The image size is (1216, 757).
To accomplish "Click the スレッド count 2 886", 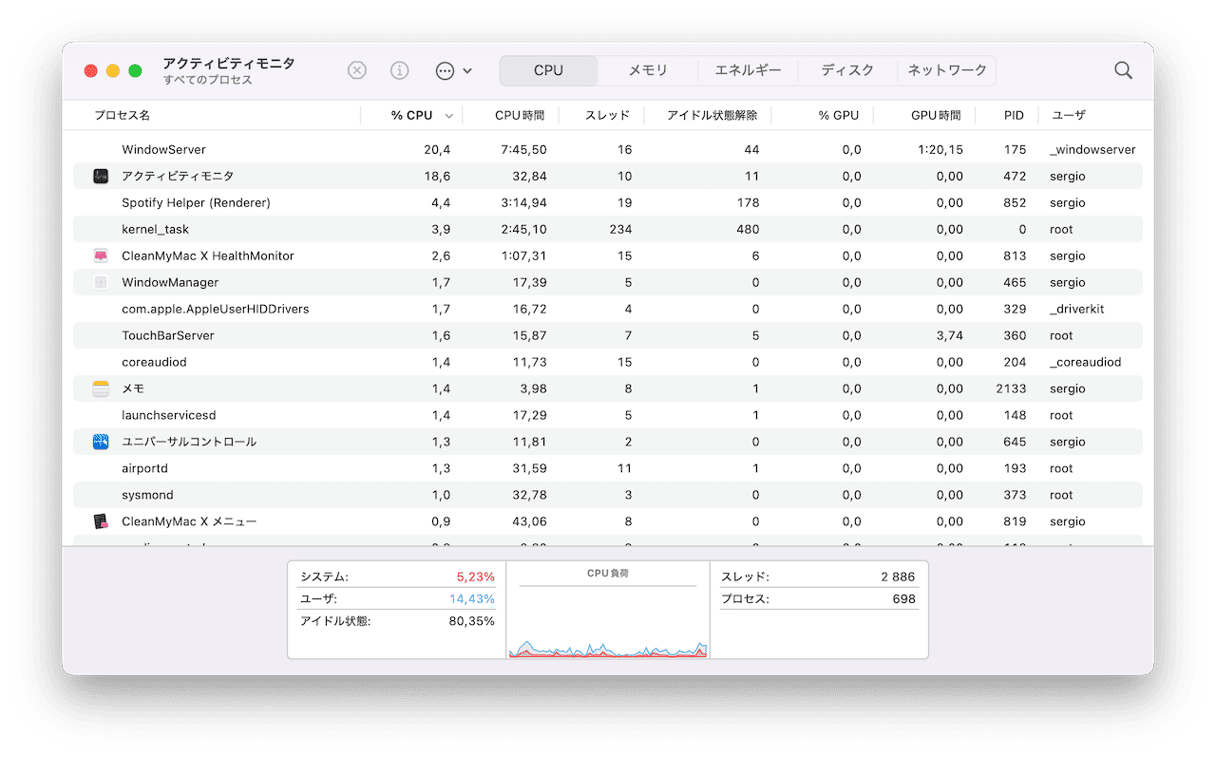I will click(898, 577).
